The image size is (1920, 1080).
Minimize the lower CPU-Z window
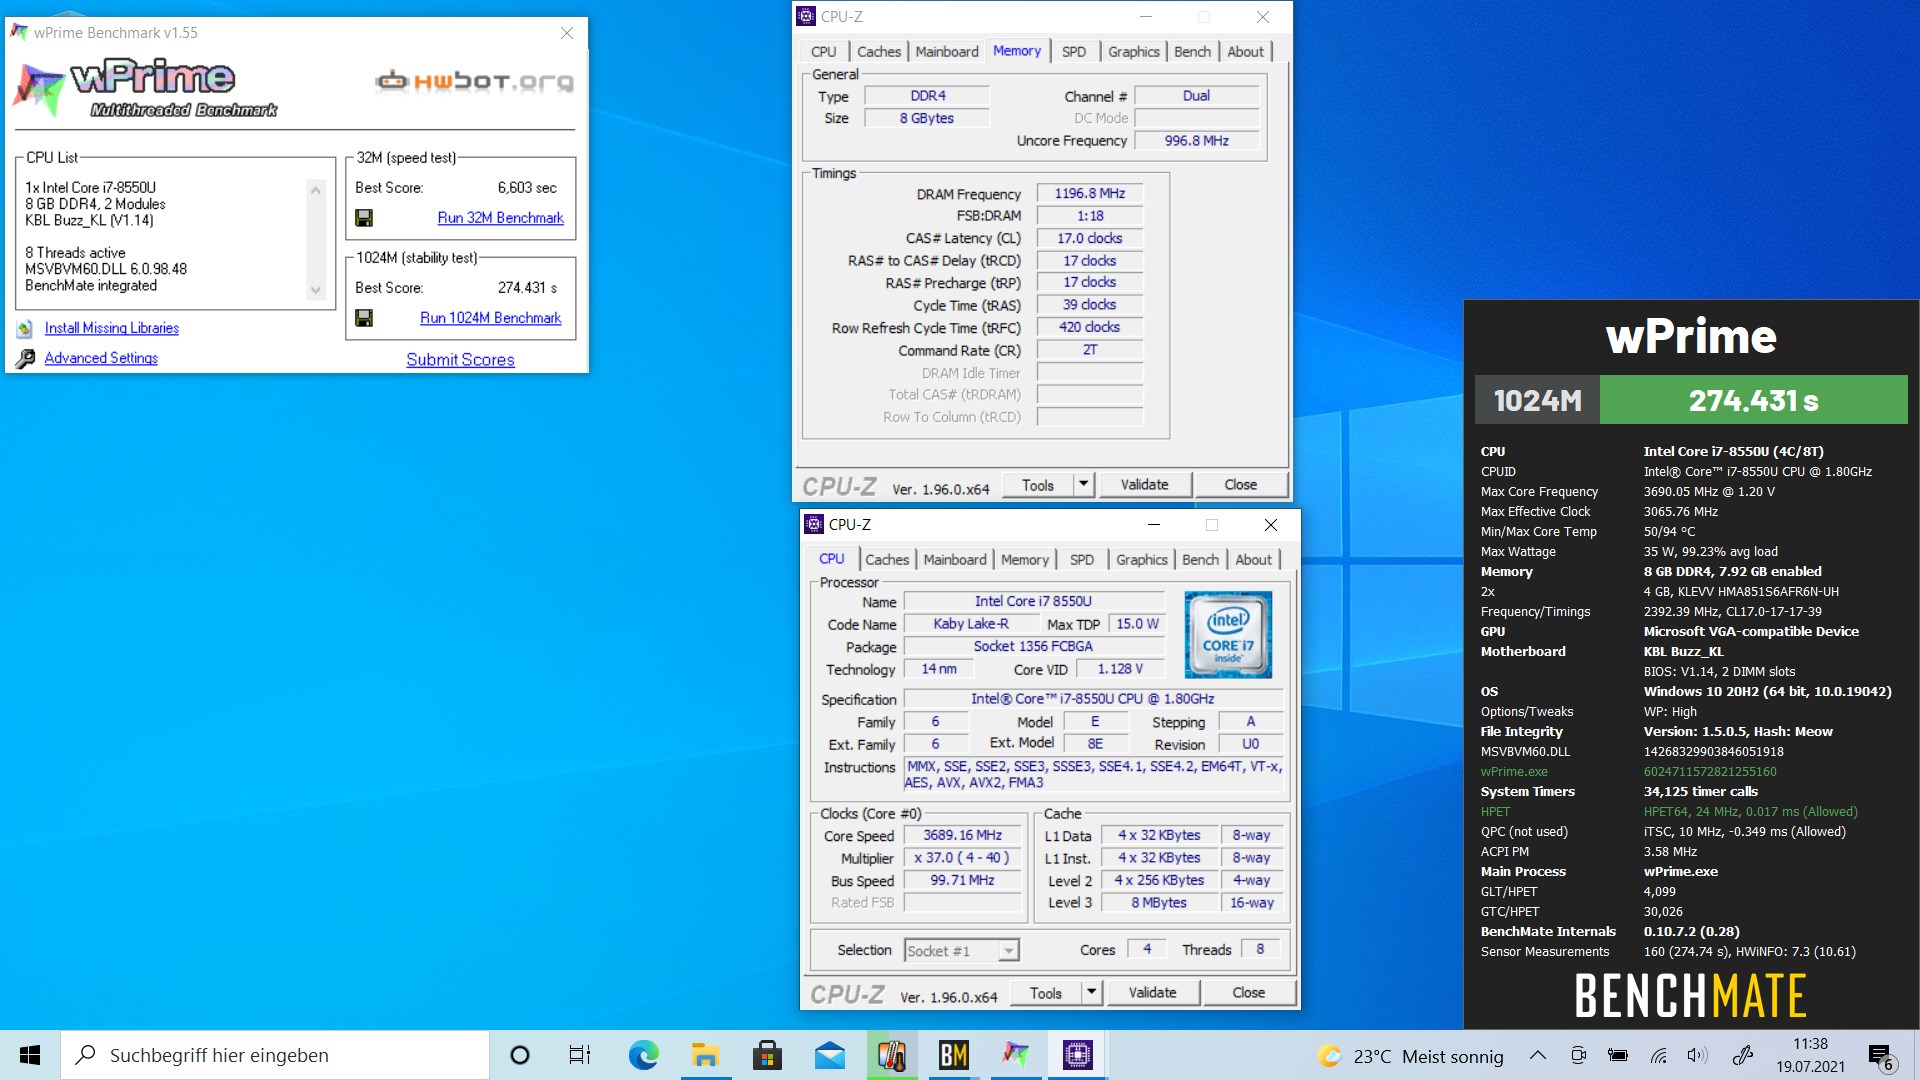(1153, 524)
